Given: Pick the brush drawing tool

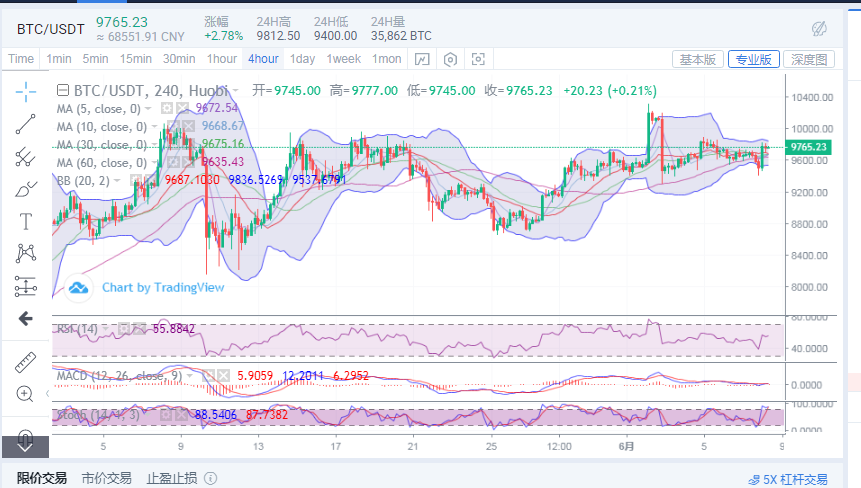Looking at the screenshot, I should (x=26, y=189).
